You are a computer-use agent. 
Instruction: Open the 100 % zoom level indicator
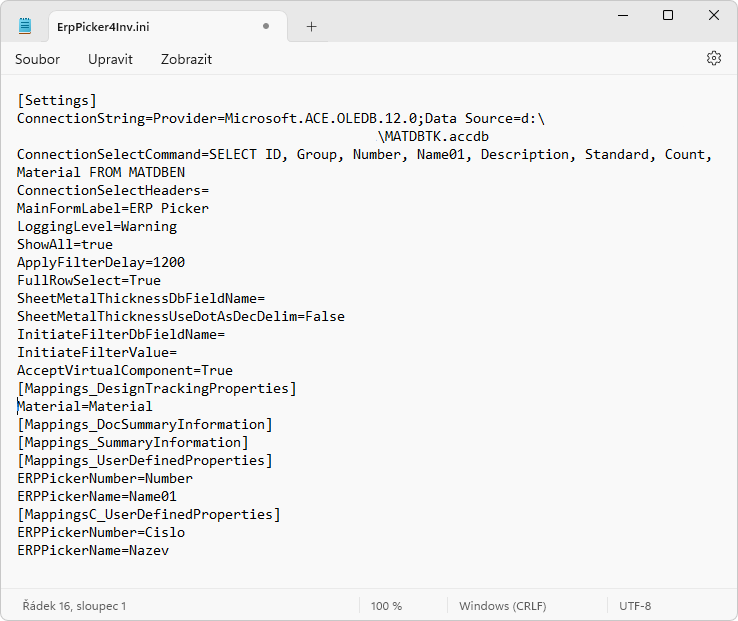tap(386, 606)
